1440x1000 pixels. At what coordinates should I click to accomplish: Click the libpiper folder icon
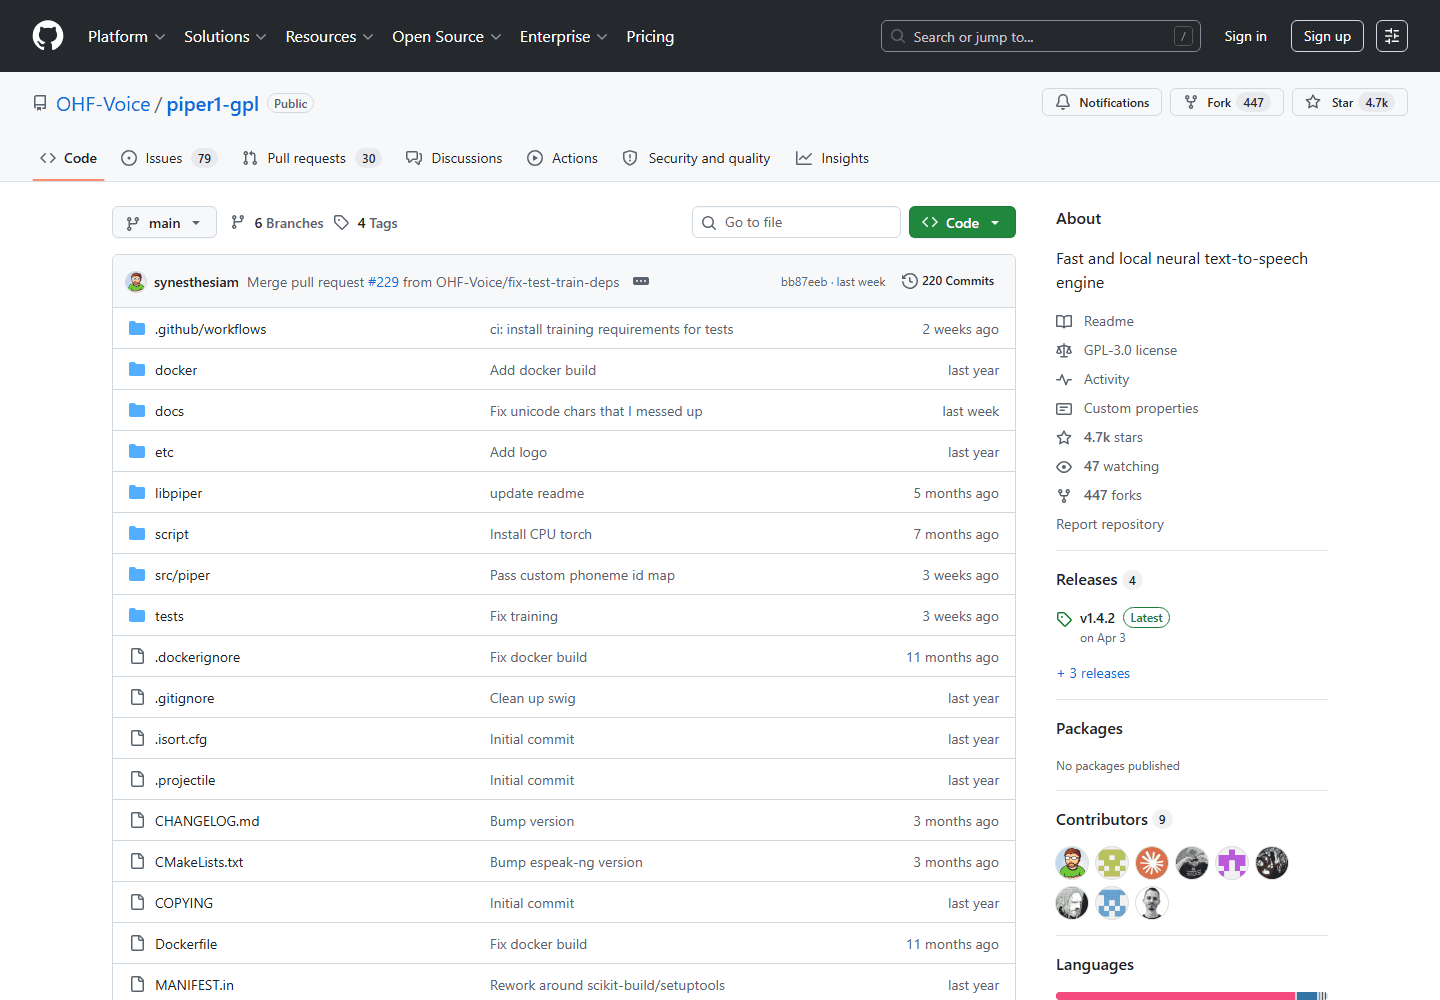(137, 492)
